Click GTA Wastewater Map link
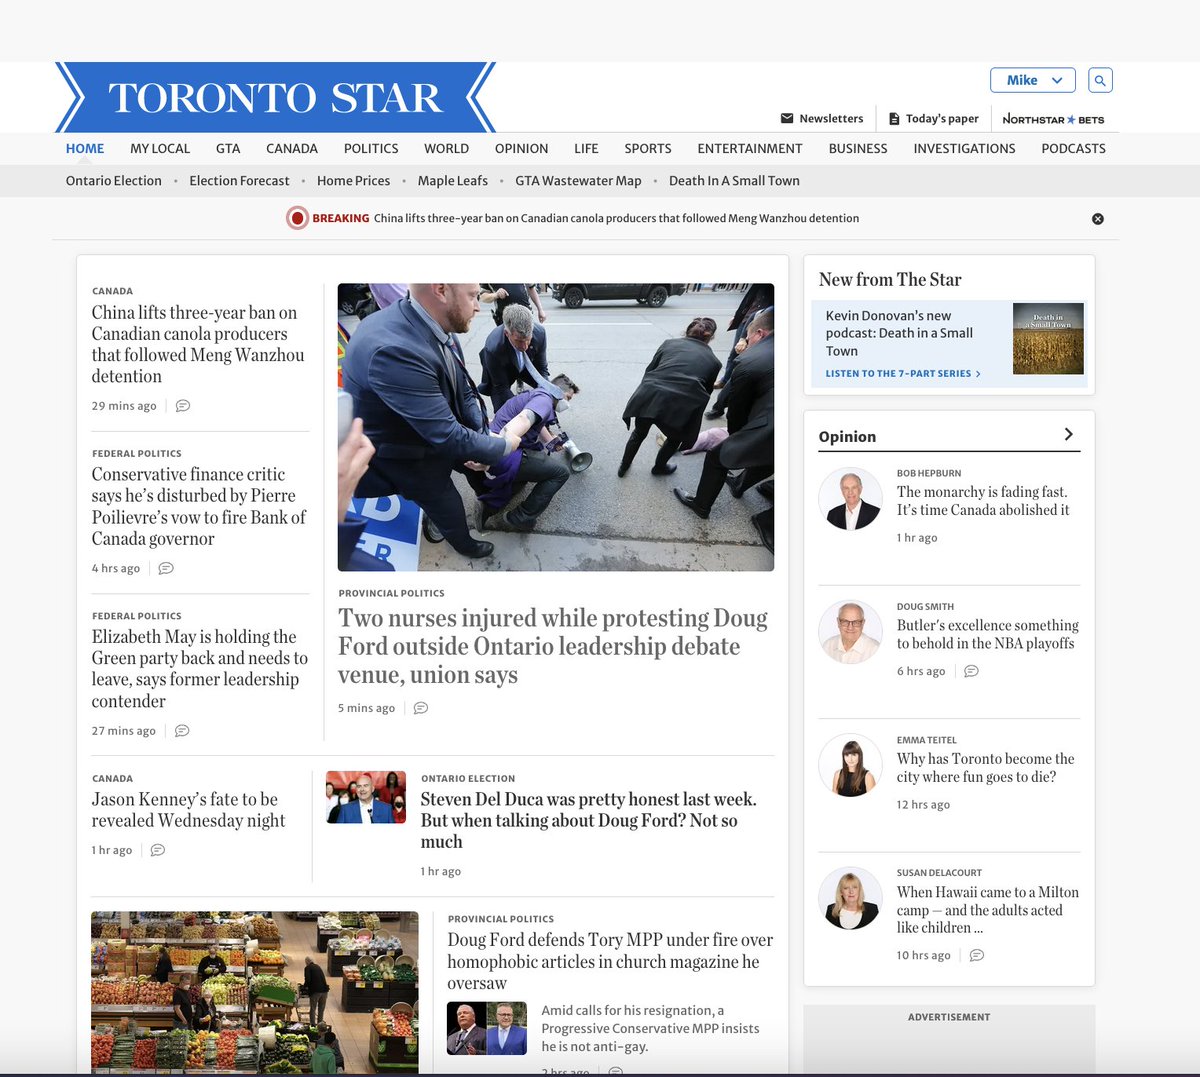The height and width of the screenshot is (1077, 1200). [x=578, y=181]
